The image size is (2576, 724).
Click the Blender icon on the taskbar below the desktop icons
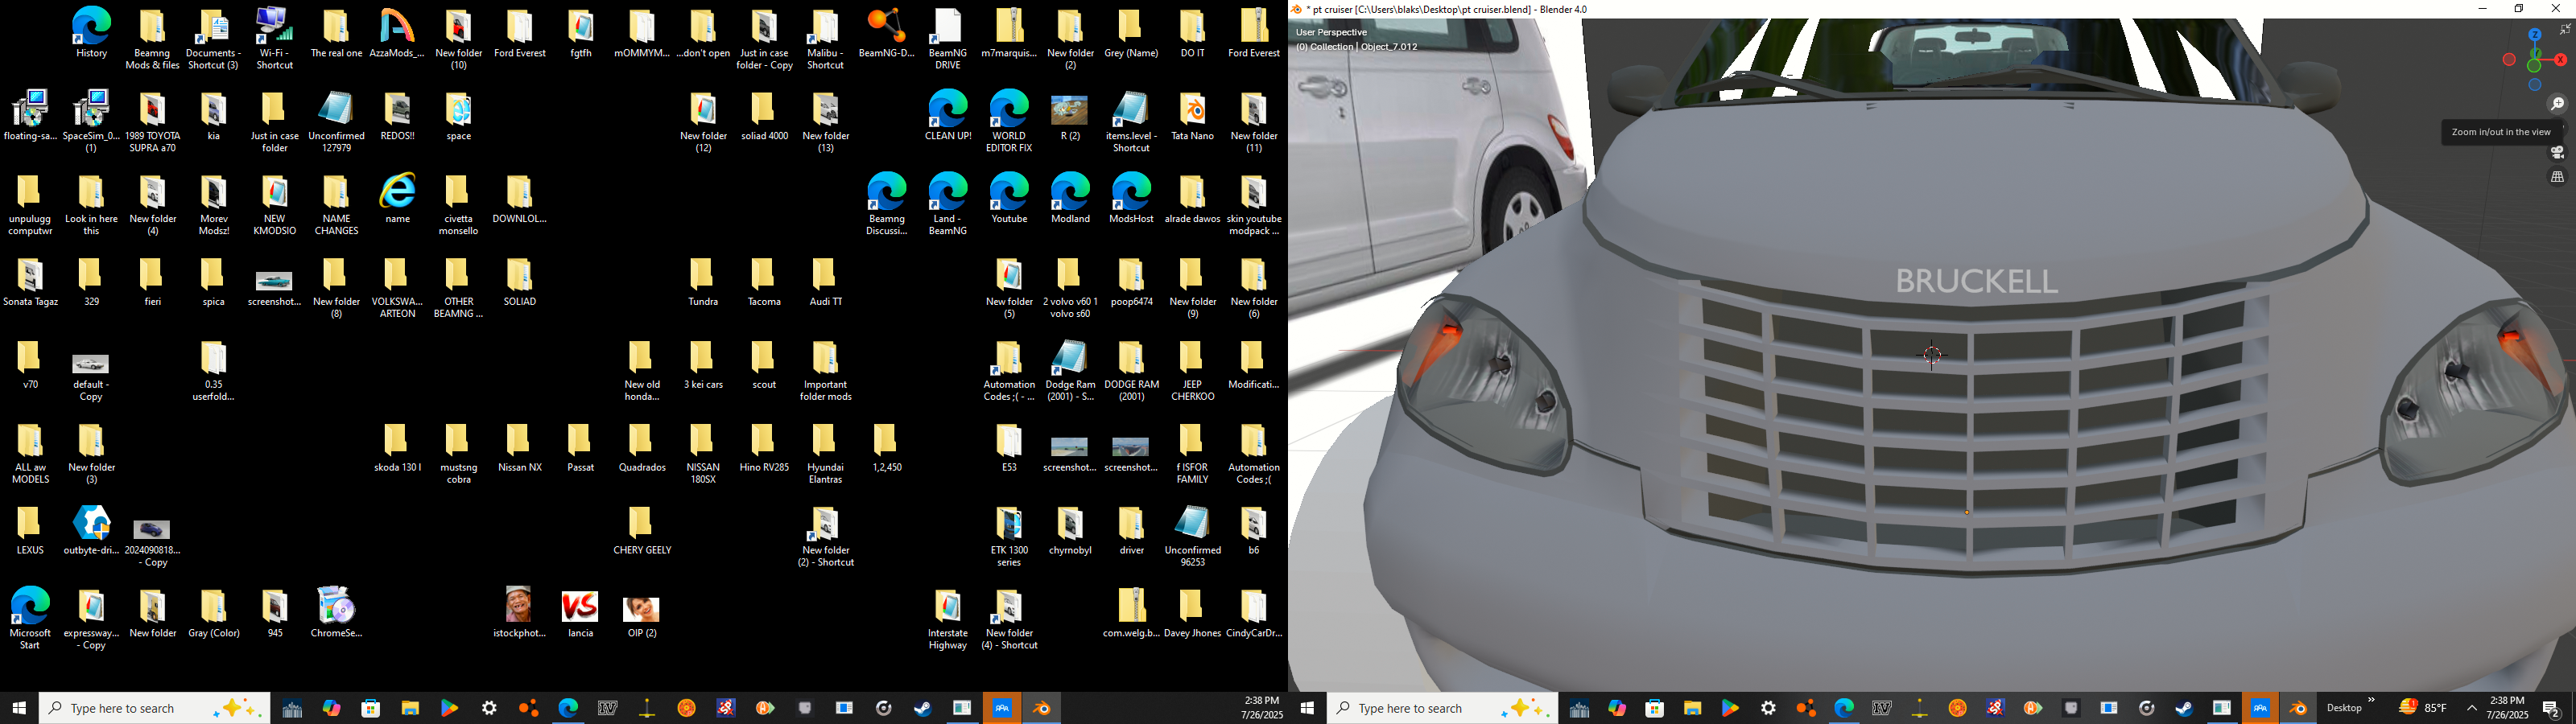pos(1042,709)
